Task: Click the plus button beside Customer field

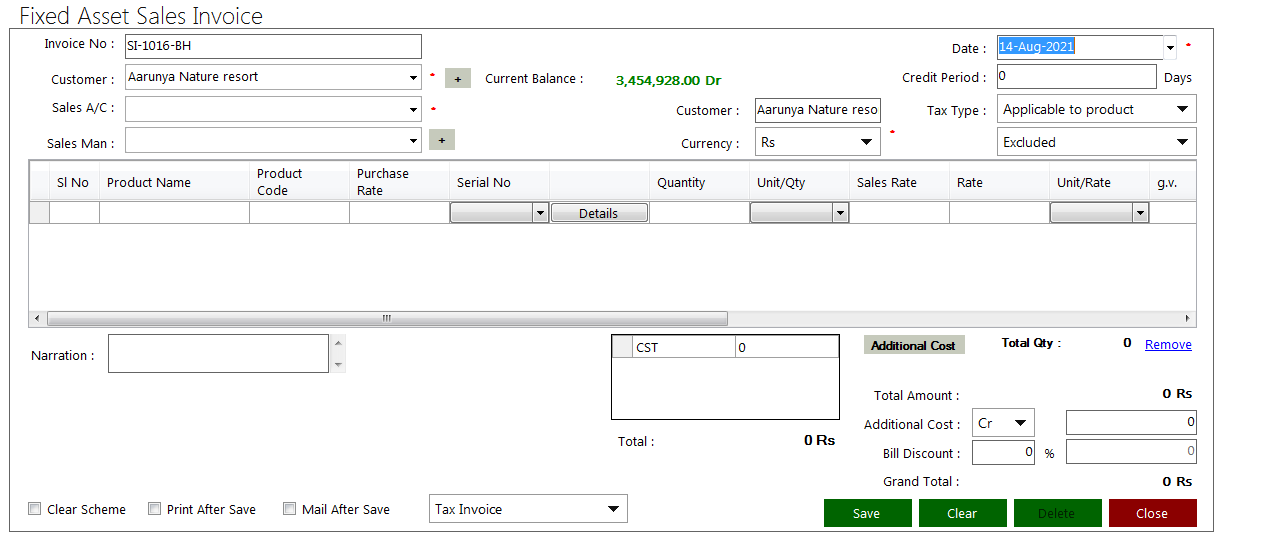Action: click(457, 79)
